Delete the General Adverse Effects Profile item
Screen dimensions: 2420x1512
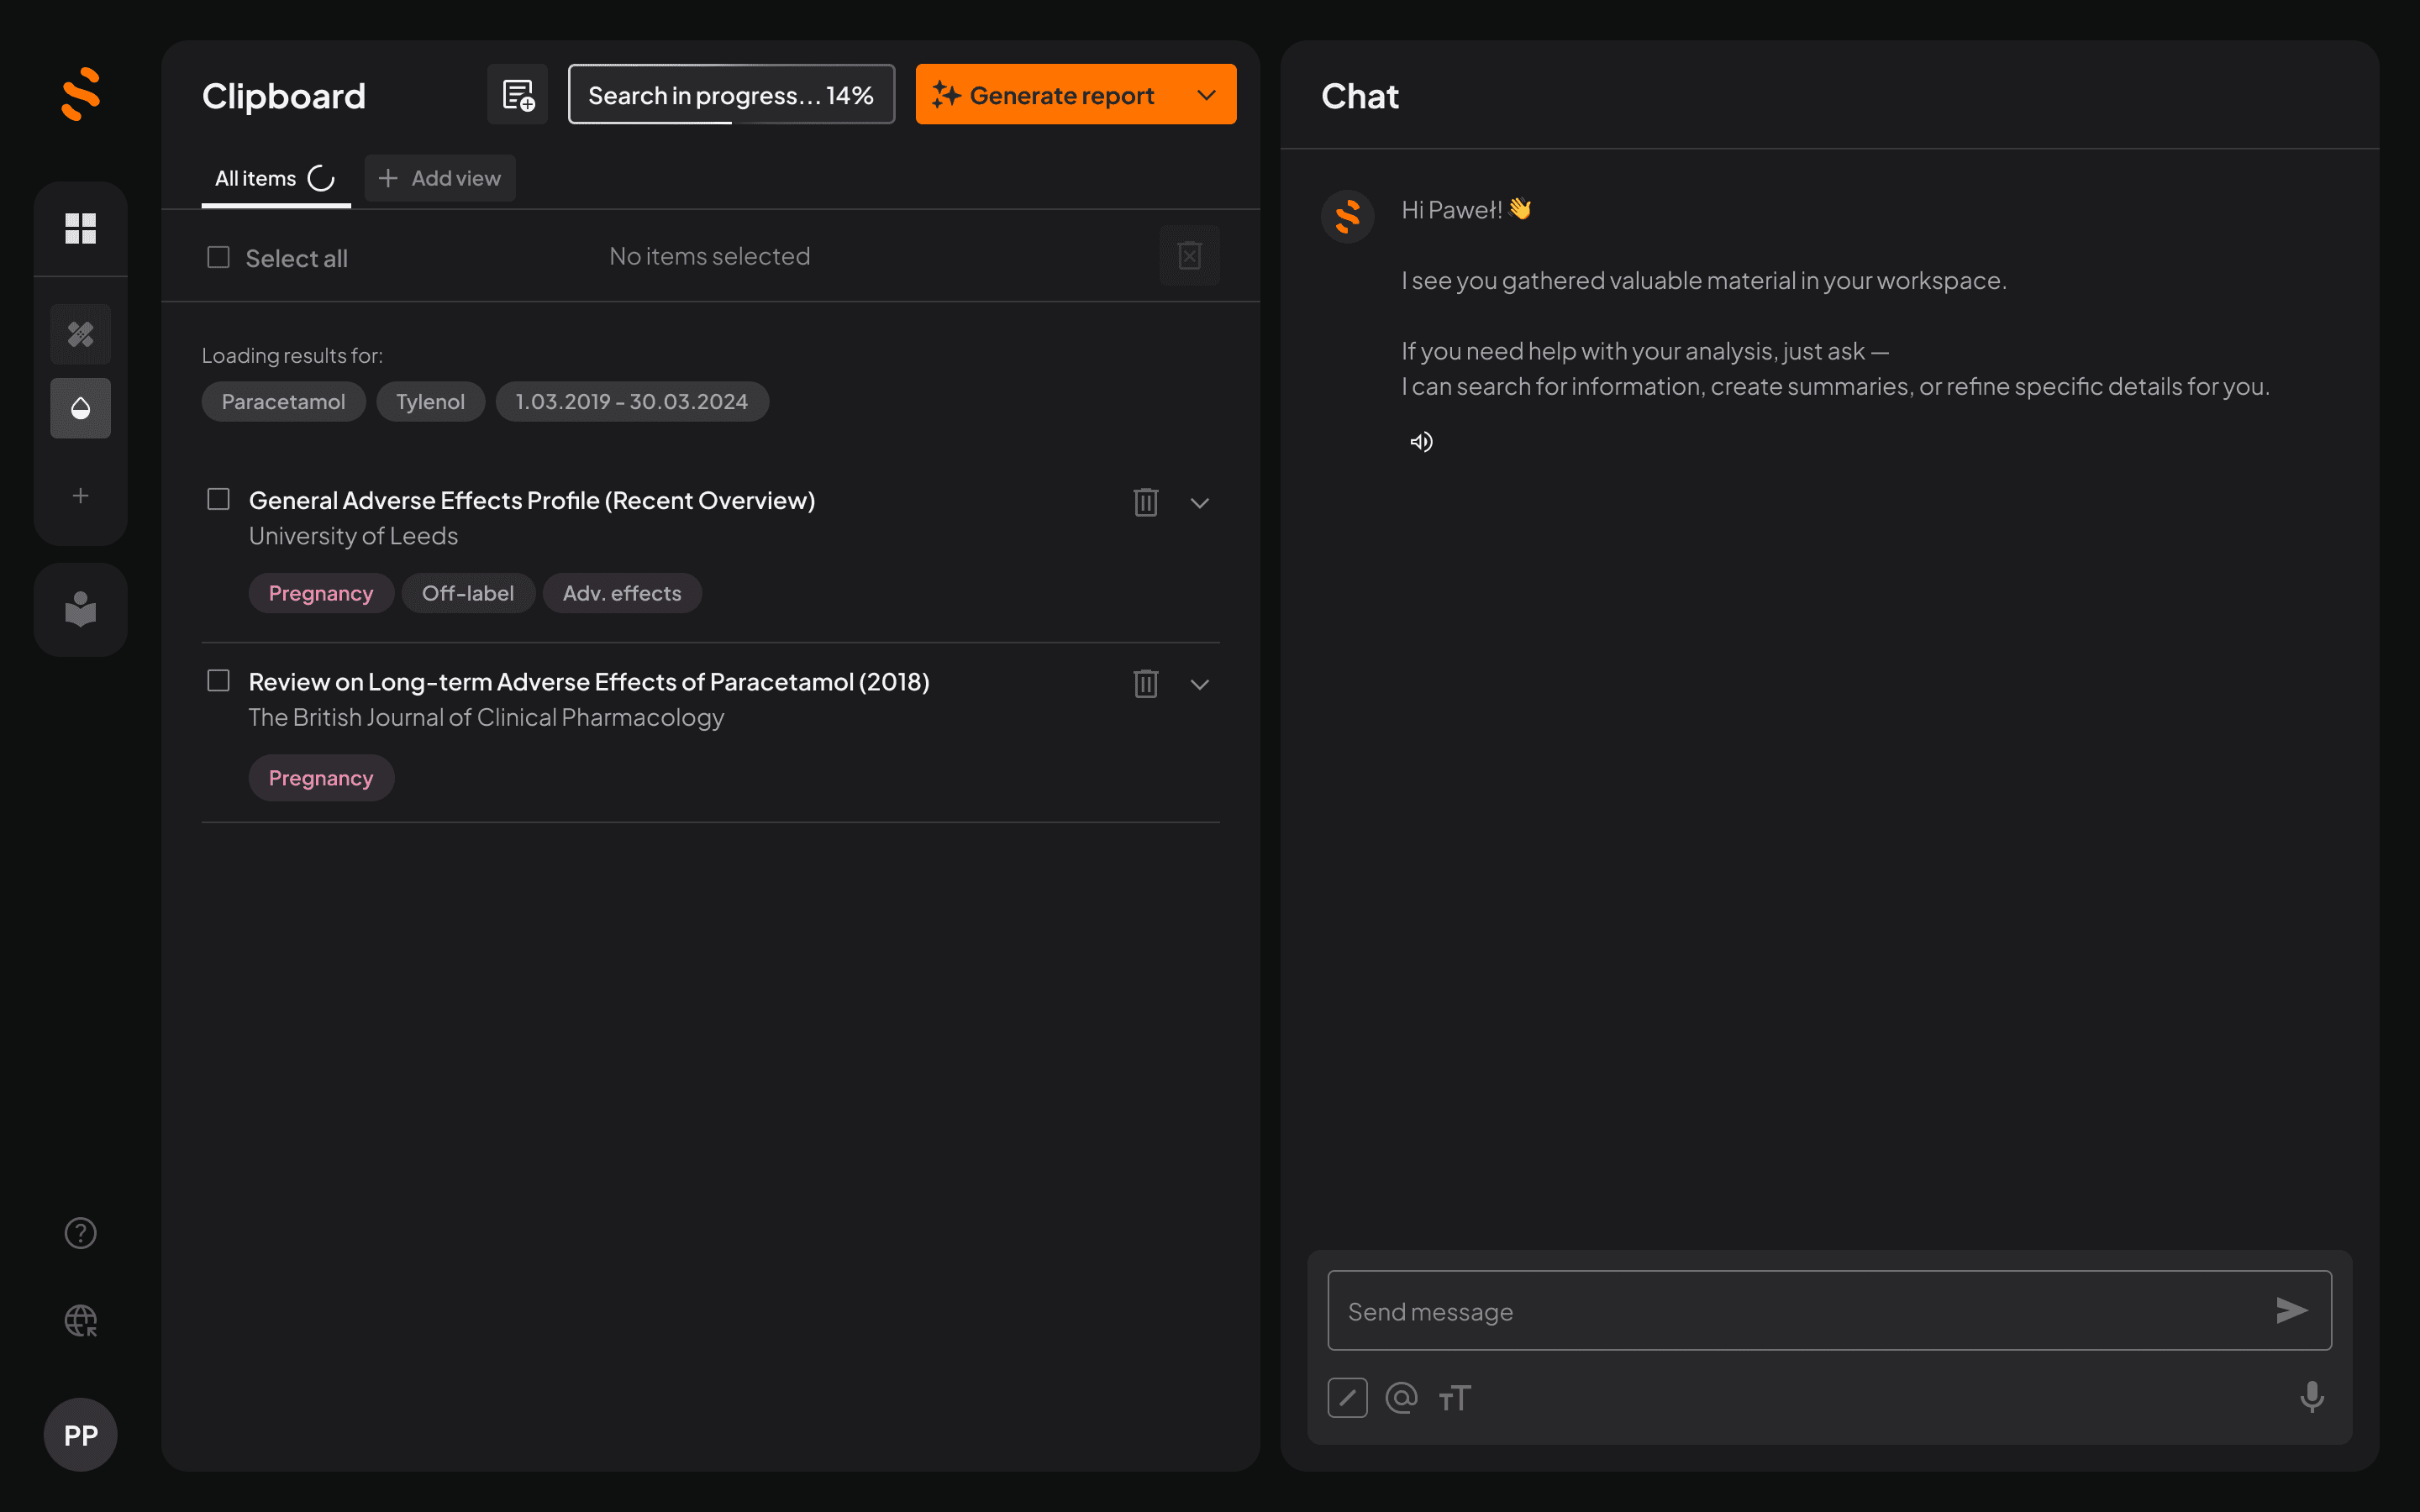coord(1145,502)
